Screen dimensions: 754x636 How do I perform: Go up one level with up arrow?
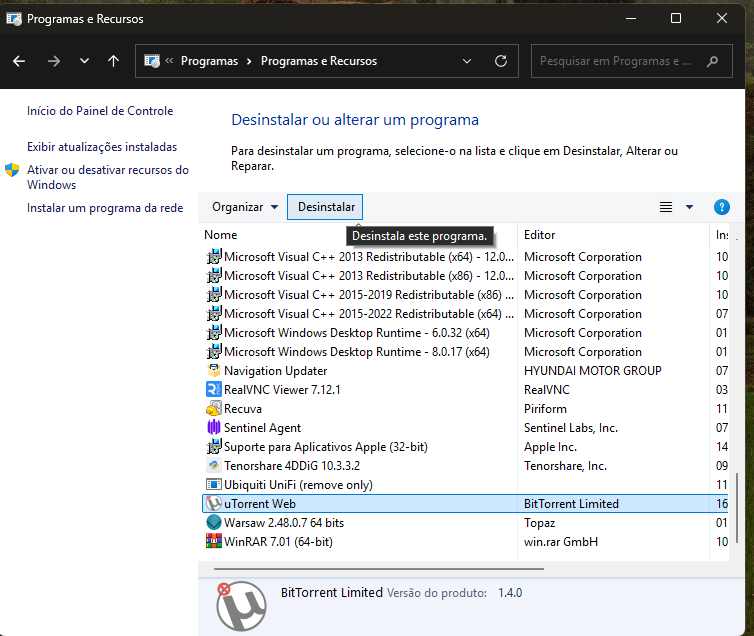[x=113, y=61]
